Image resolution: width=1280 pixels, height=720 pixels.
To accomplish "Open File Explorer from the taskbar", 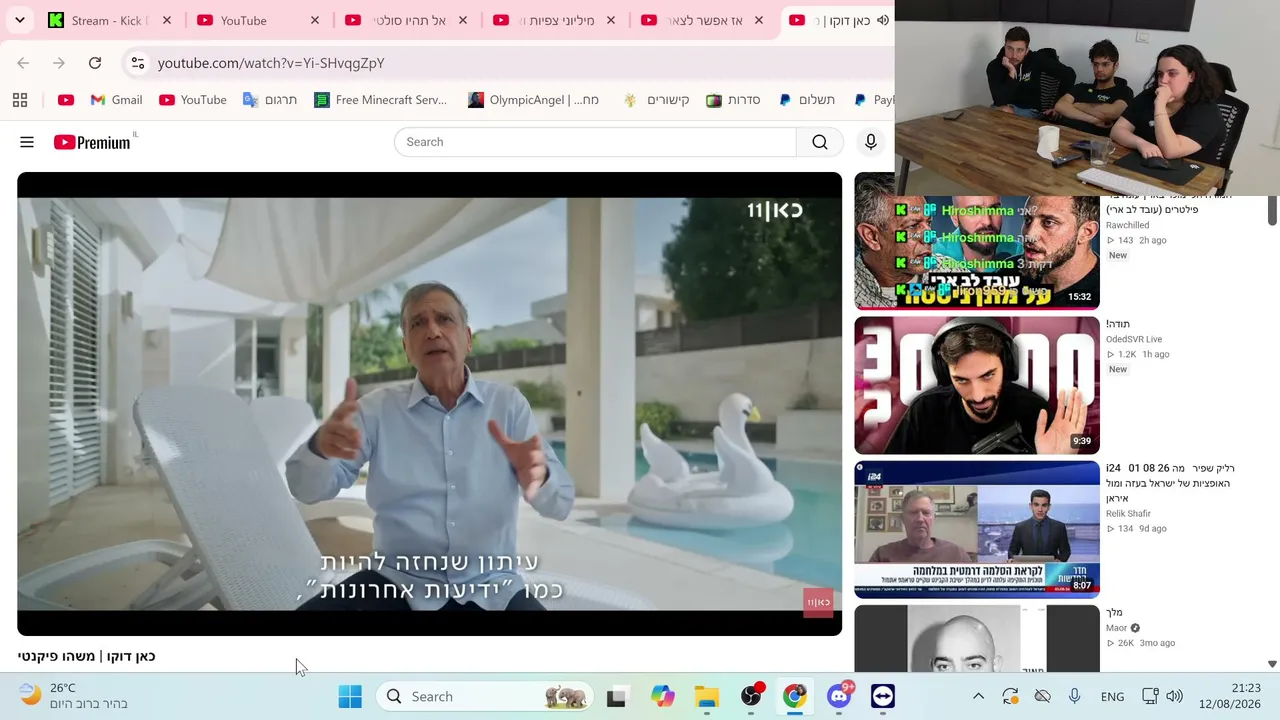I will pyautogui.click(x=706, y=697).
